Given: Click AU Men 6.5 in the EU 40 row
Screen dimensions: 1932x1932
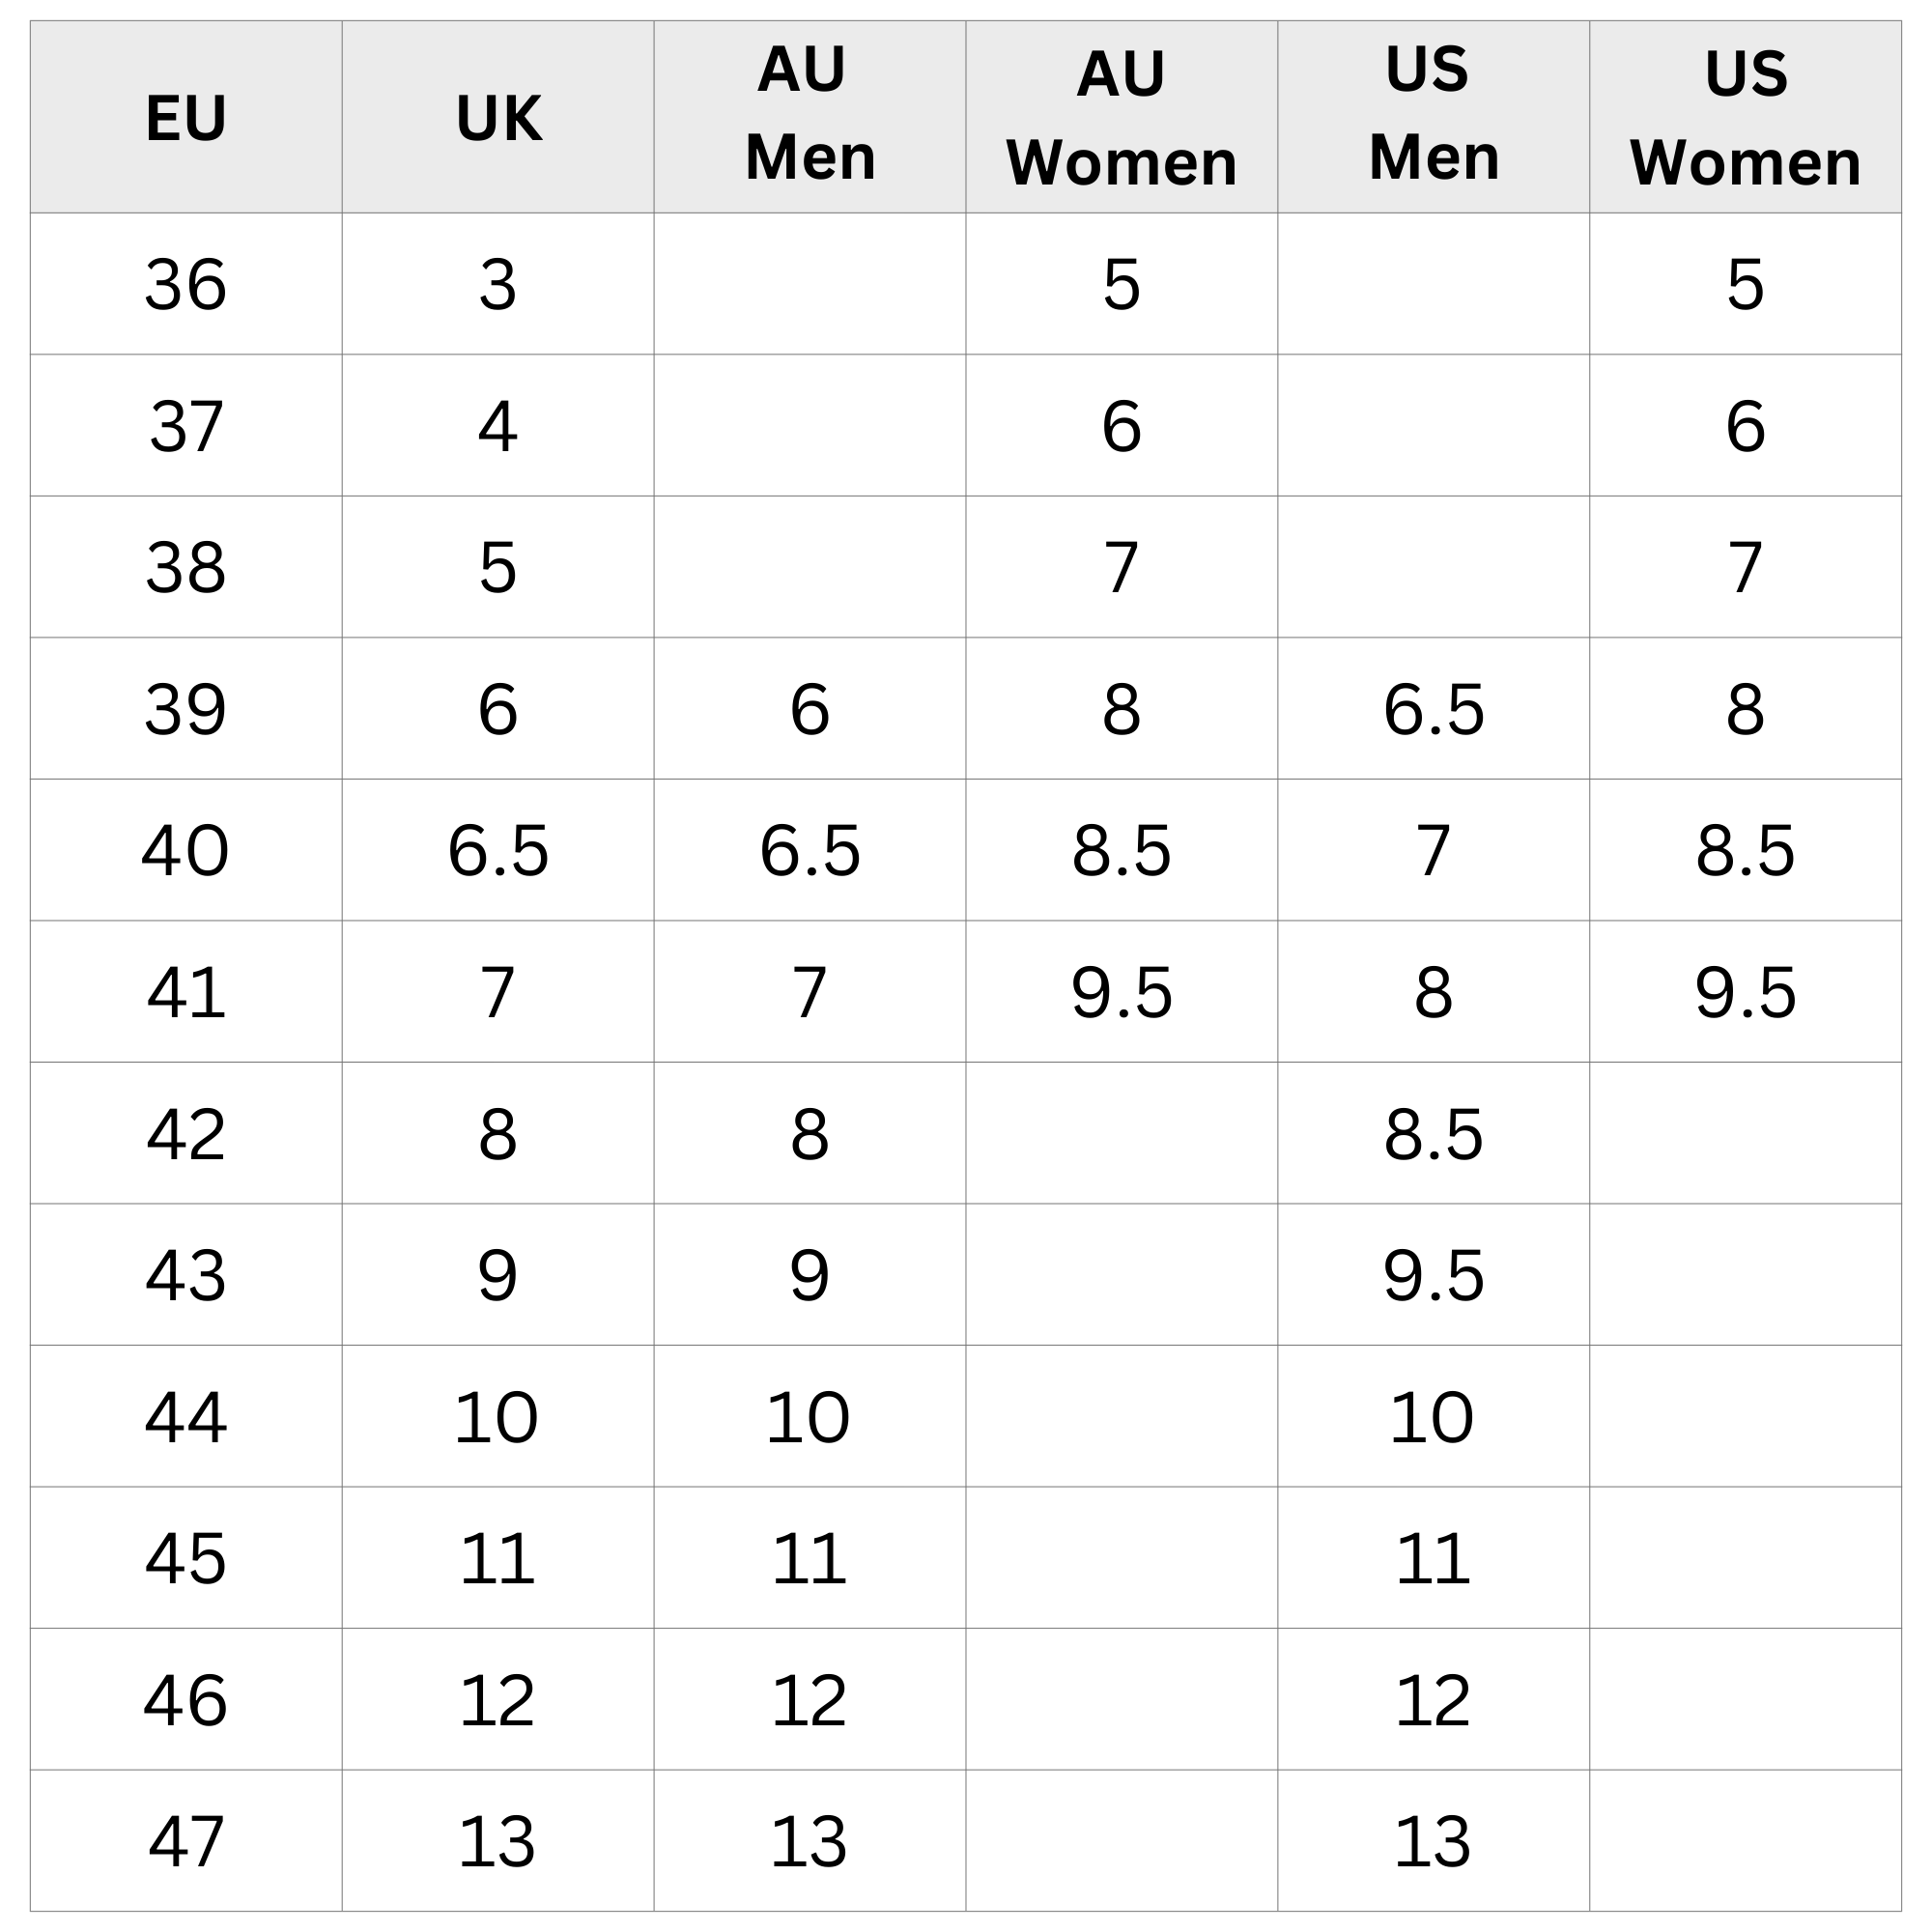Looking at the screenshot, I should pos(810,850).
